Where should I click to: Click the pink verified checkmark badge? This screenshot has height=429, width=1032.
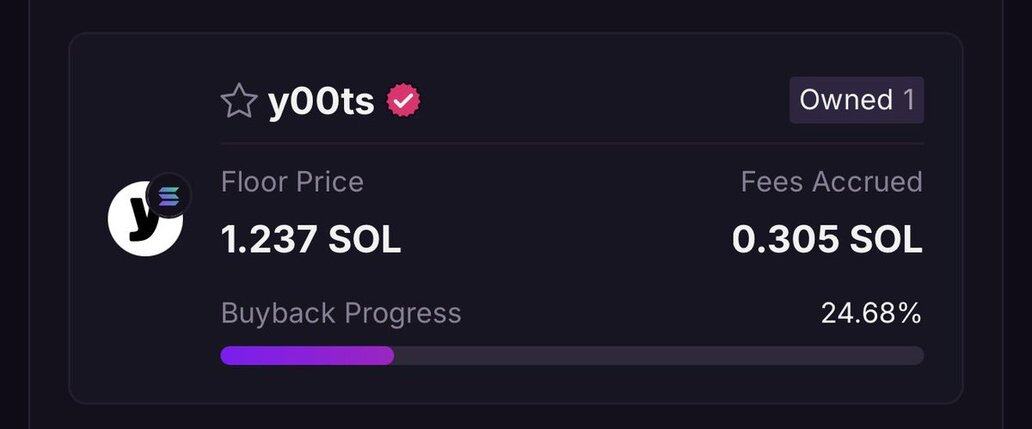click(x=404, y=101)
